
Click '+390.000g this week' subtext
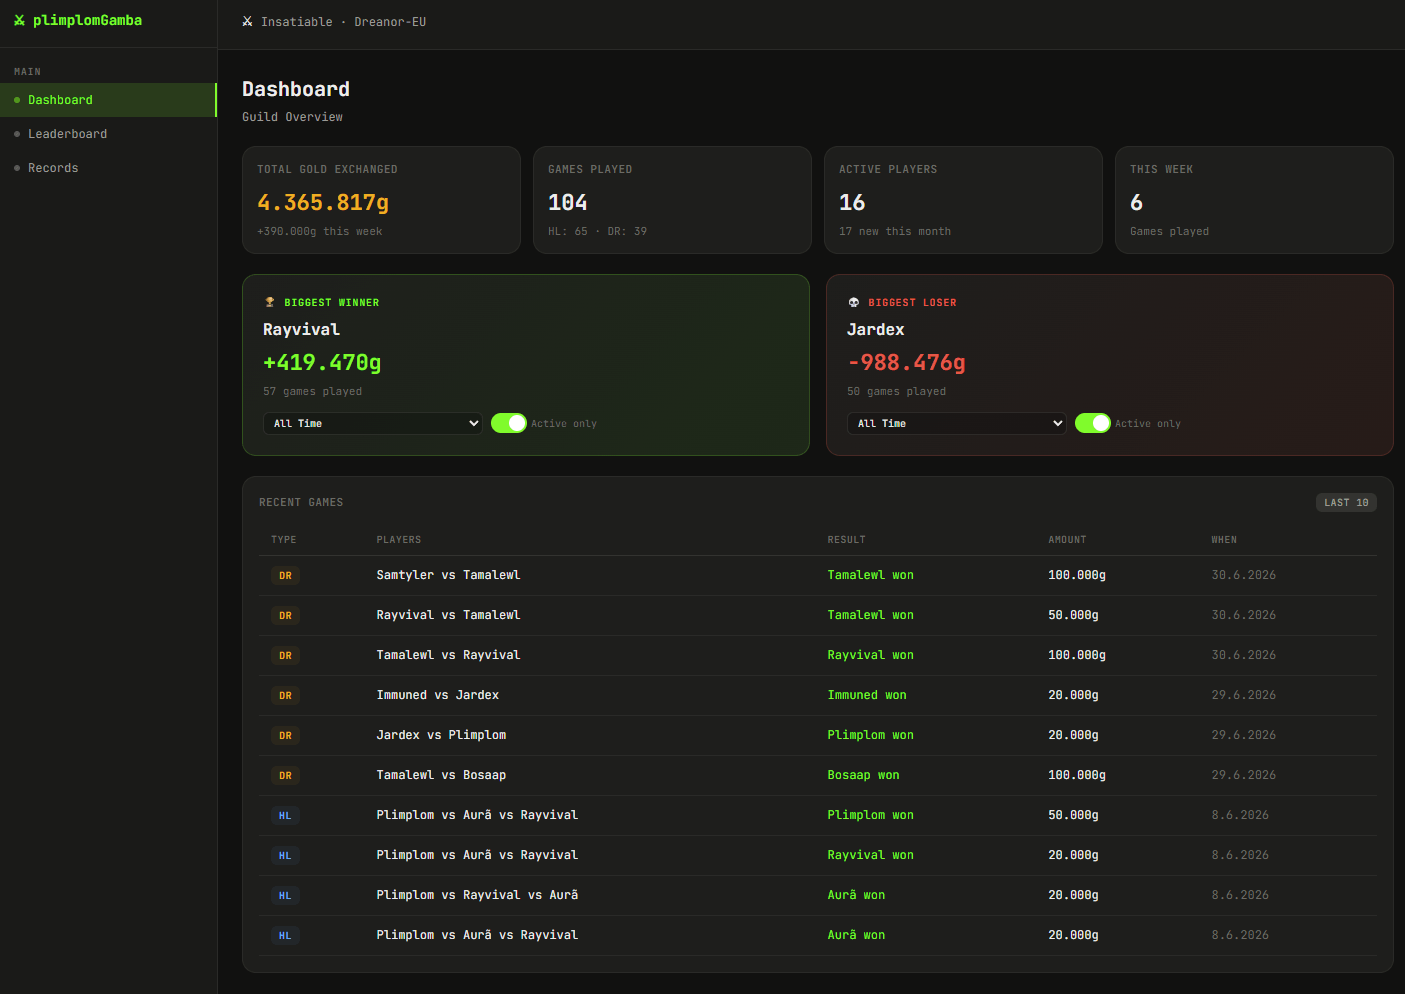coord(320,231)
